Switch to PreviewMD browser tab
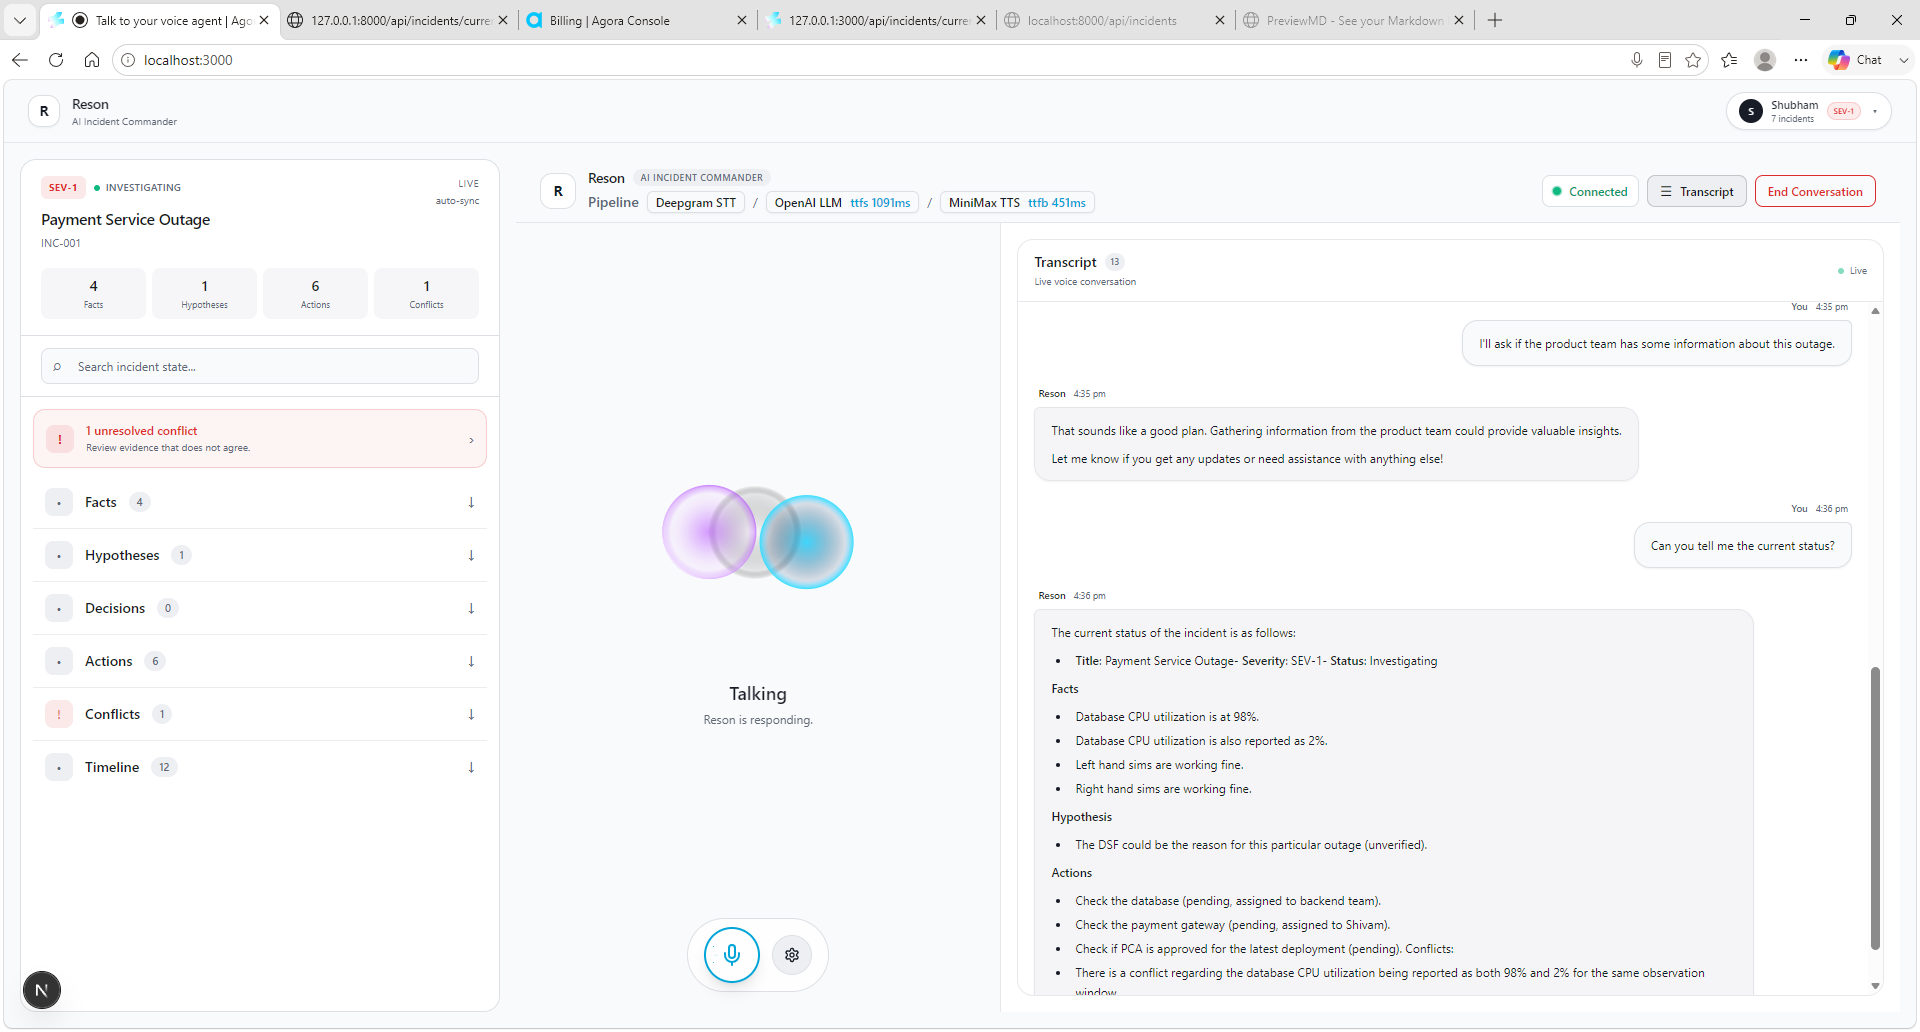Image resolution: width=1920 pixels, height=1032 pixels. pos(1354,20)
